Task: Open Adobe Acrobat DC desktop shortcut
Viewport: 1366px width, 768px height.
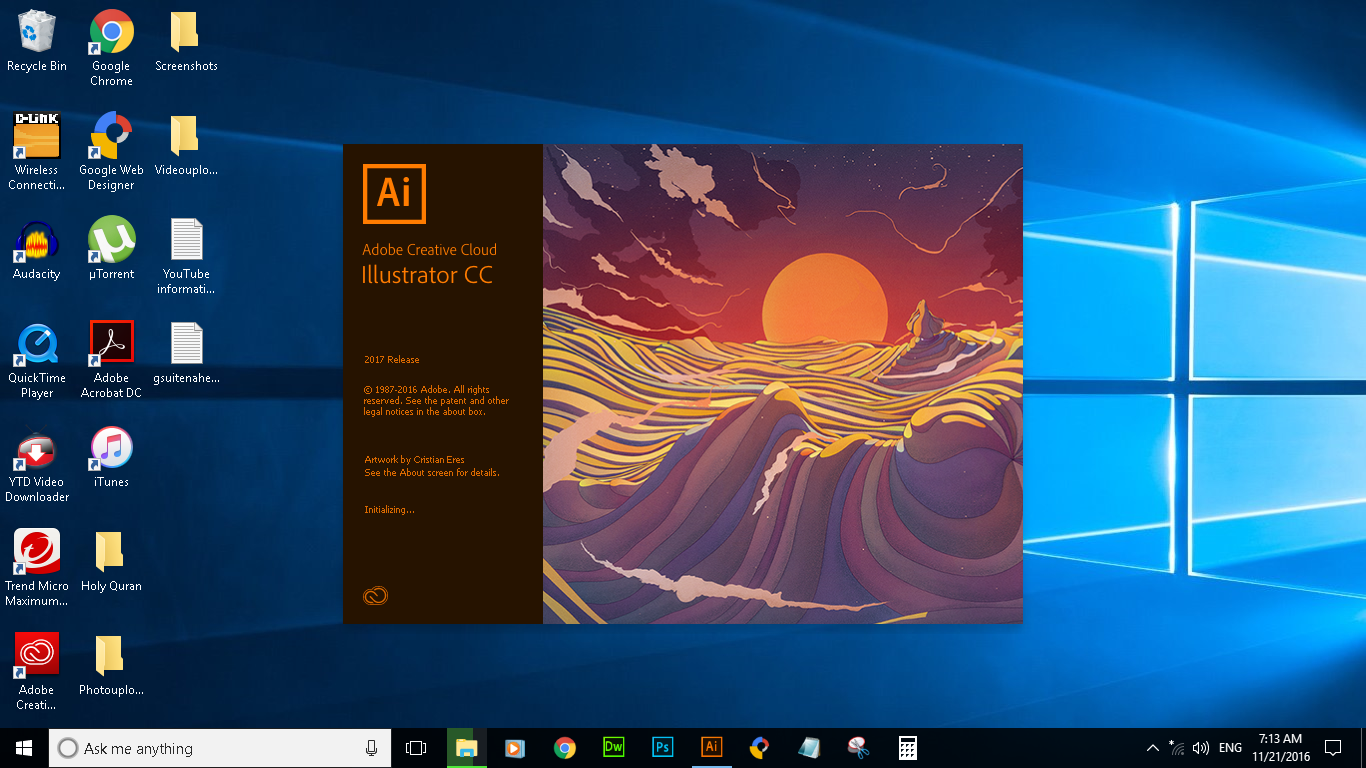Action: click(x=111, y=360)
